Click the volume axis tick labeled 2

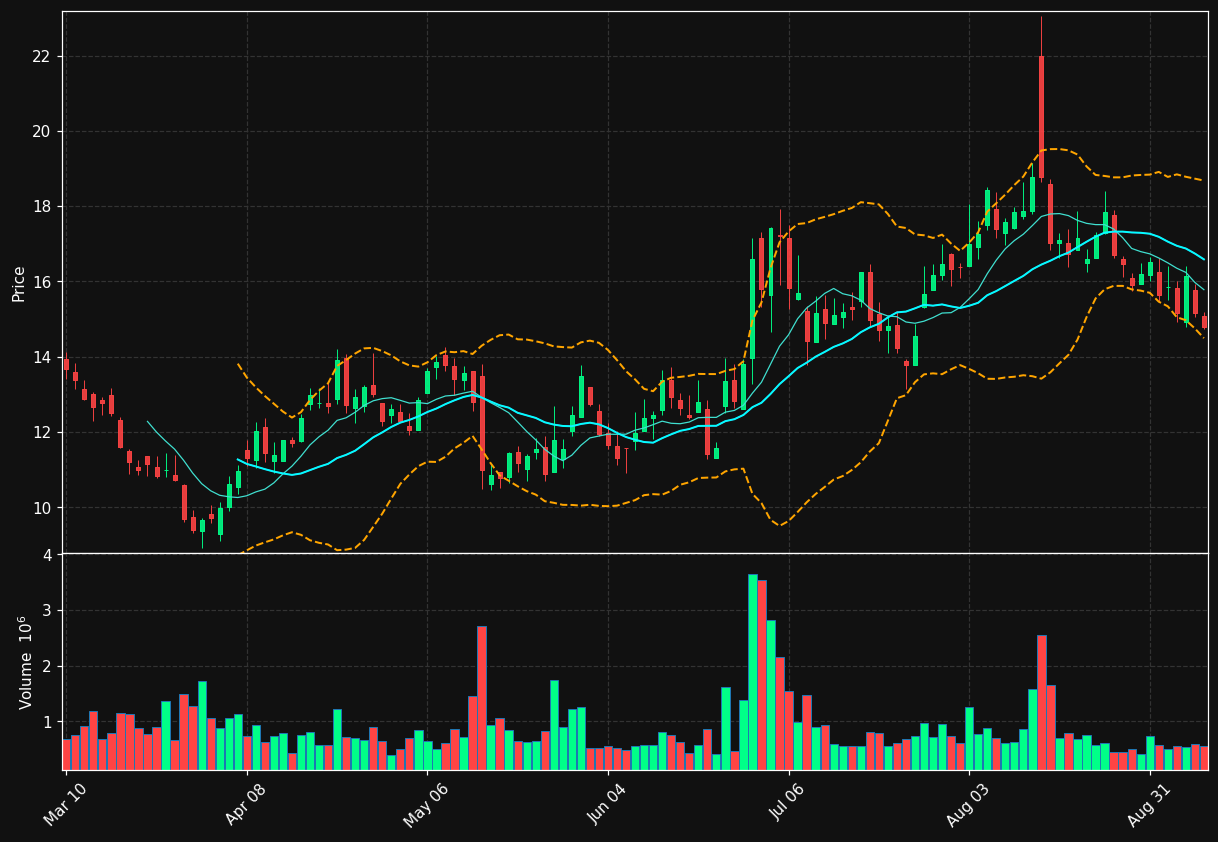pyautogui.click(x=46, y=666)
